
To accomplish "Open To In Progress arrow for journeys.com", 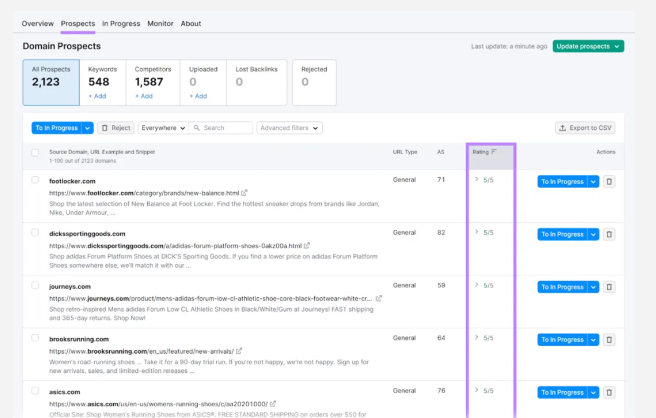I will (593, 287).
